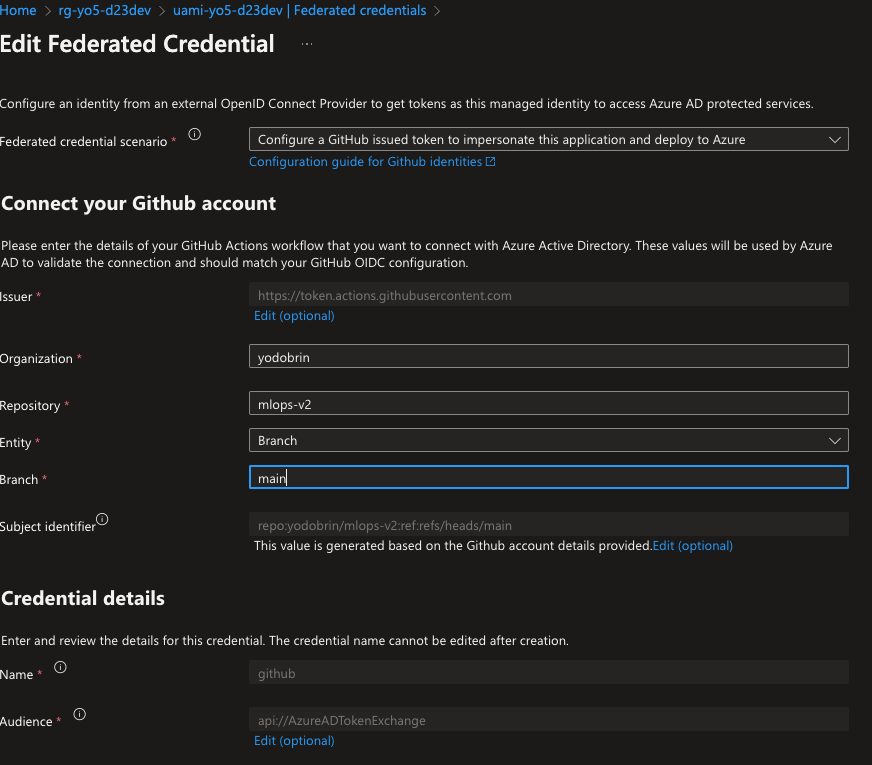The width and height of the screenshot is (872, 765).
Task: Click Edit (optional) beside Subject identifier note
Action: [692, 546]
